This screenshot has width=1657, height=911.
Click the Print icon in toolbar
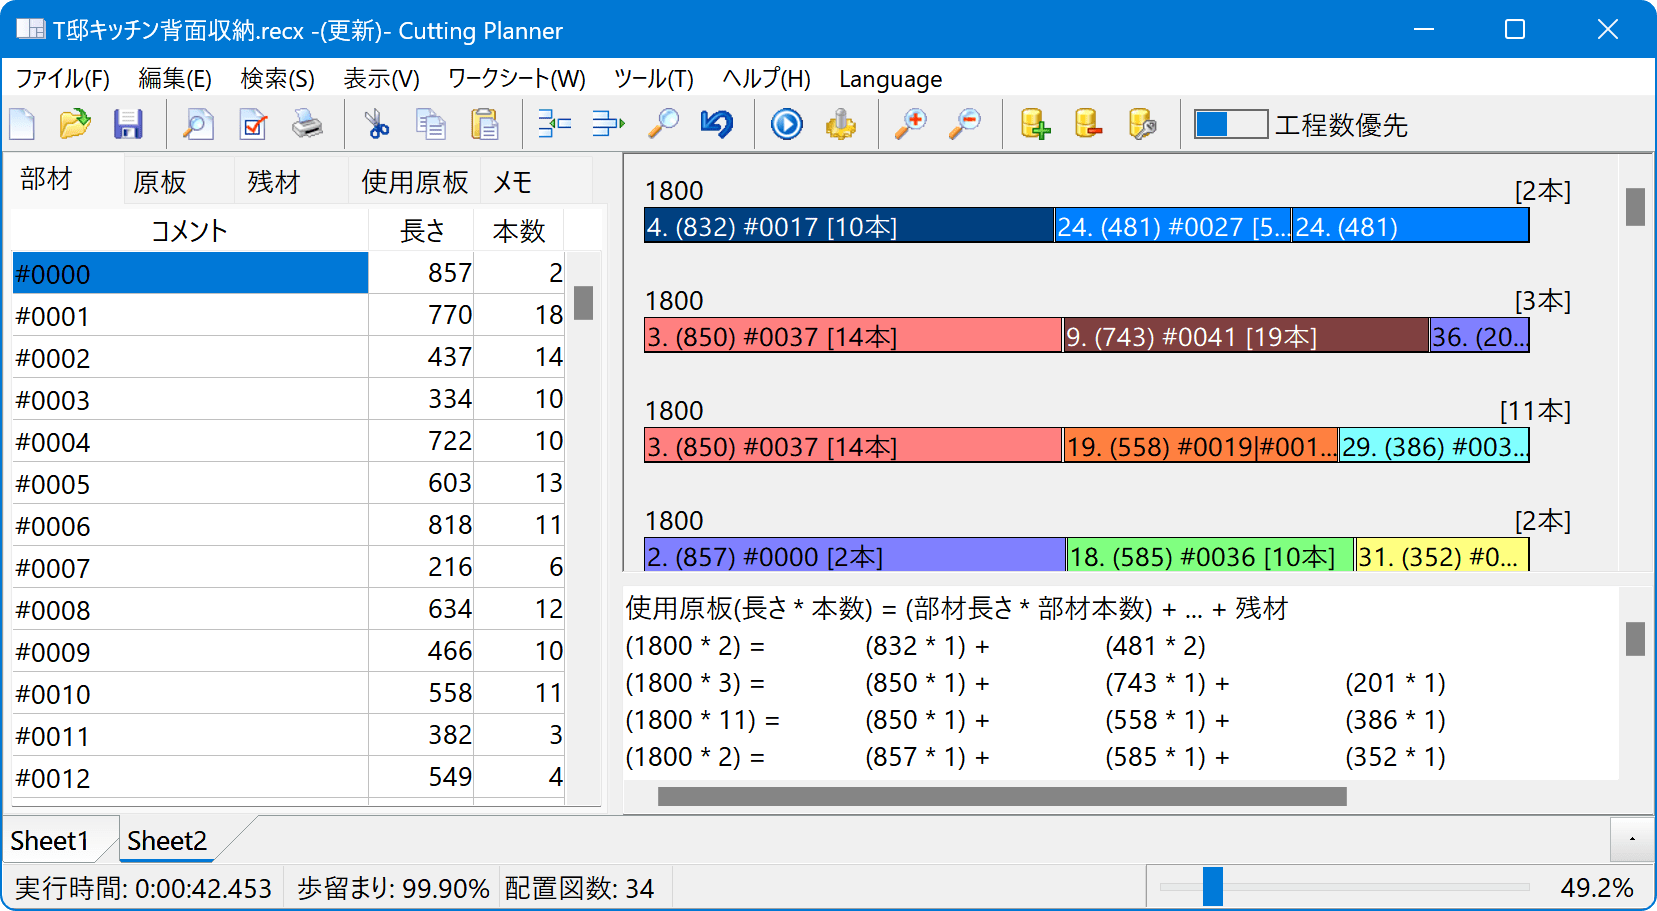coord(307,125)
